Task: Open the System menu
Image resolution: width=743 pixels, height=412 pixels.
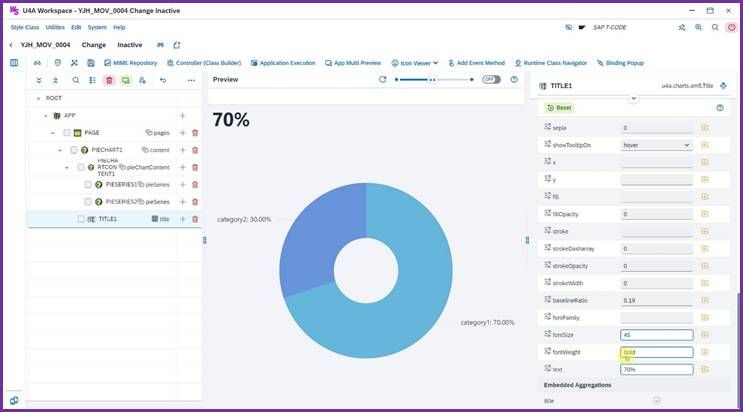Action: (97, 27)
